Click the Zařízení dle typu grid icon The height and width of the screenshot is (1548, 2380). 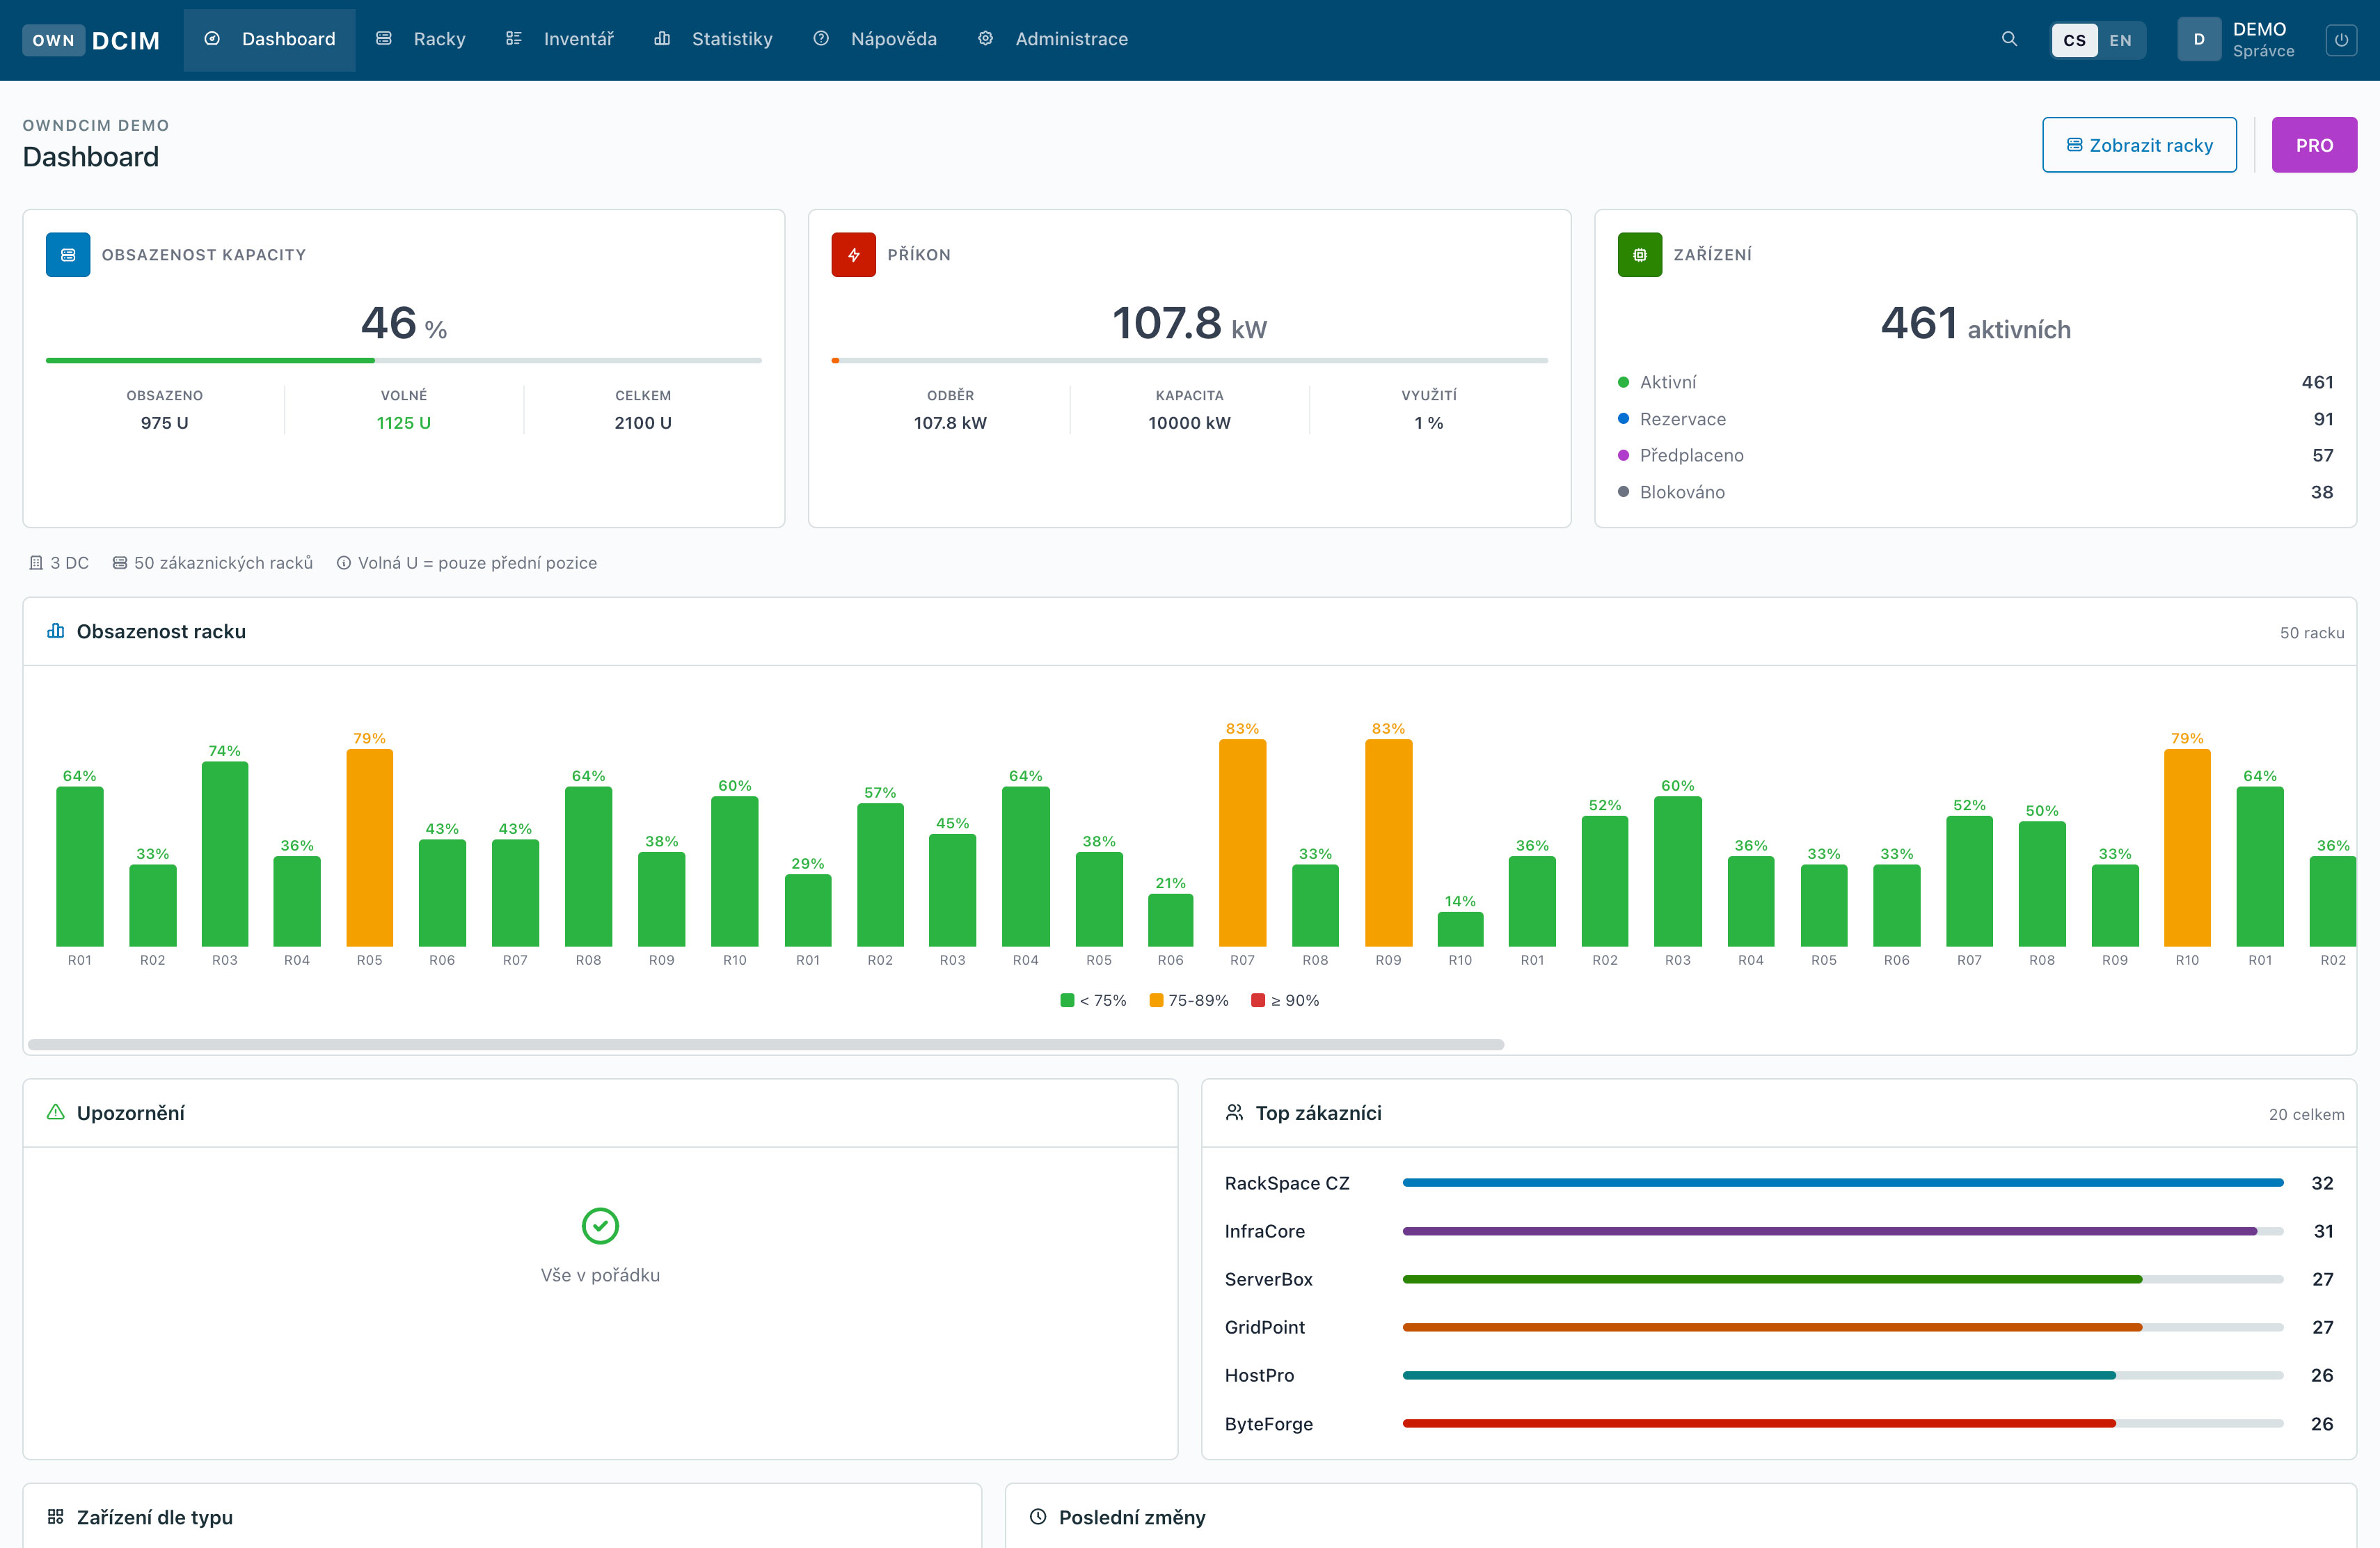click(56, 1517)
